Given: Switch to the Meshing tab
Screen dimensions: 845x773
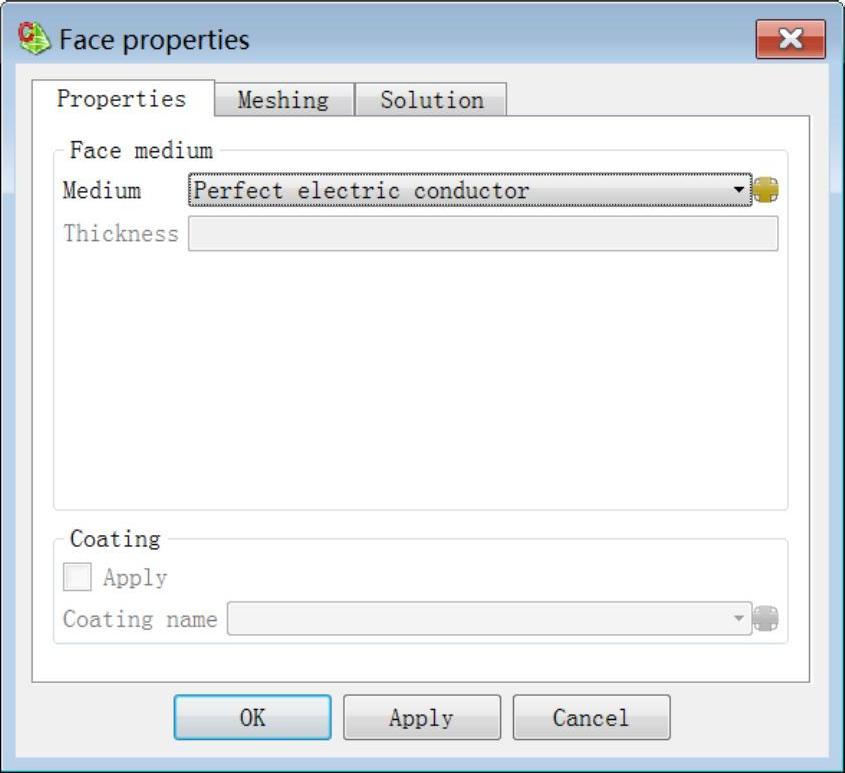Looking at the screenshot, I should [284, 100].
